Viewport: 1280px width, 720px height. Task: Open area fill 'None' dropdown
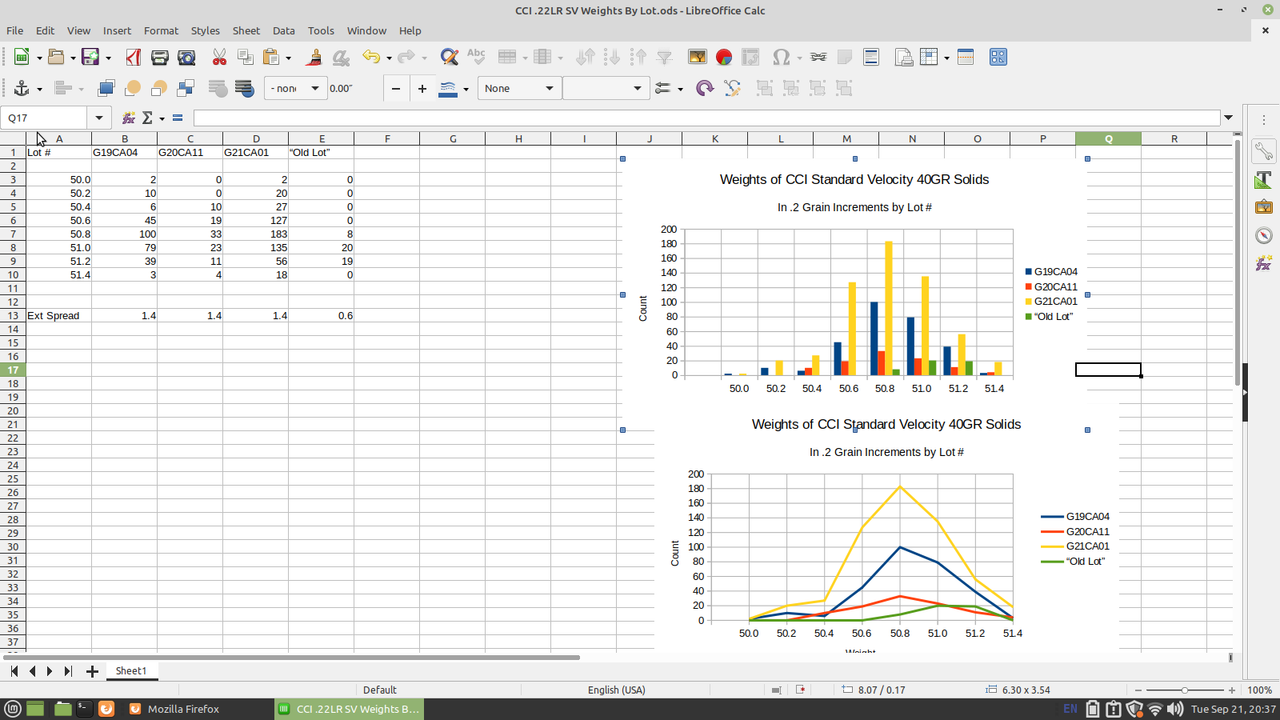(549, 88)
